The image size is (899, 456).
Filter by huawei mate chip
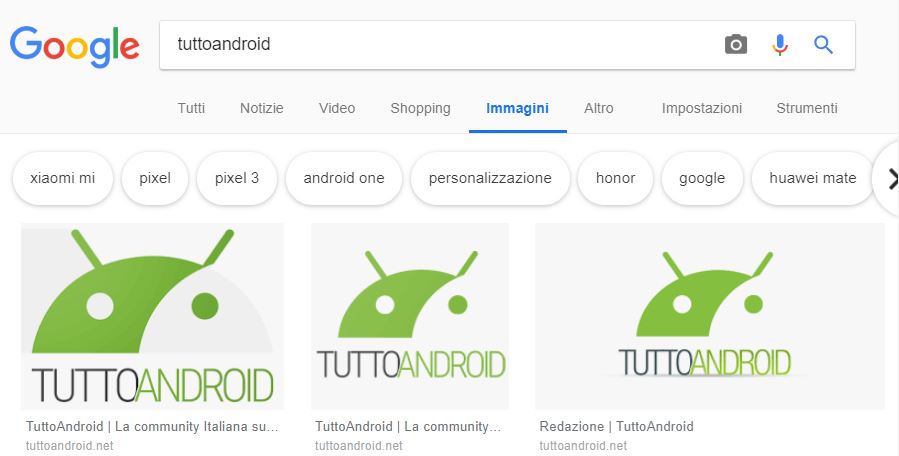tap(812, 178)
